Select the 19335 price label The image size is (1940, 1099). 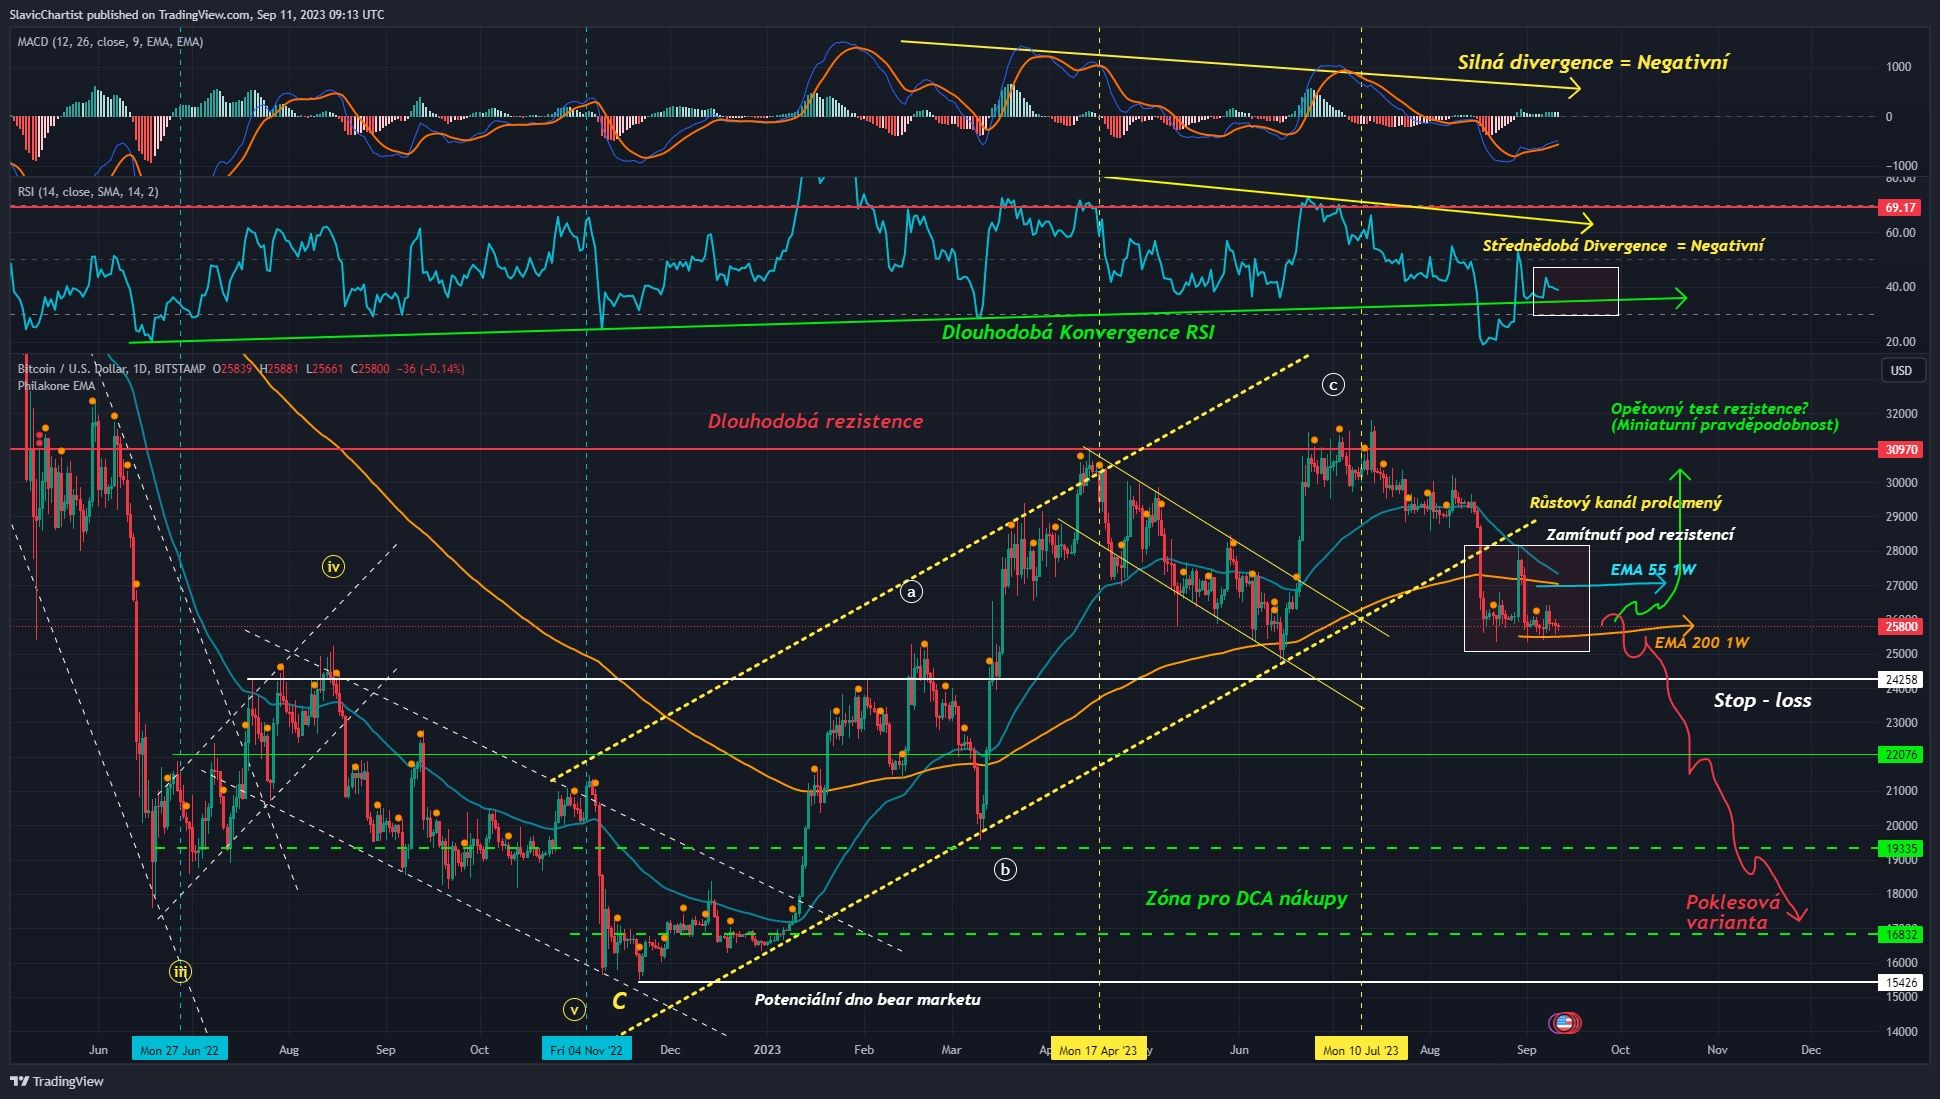(x=1901, y=849)
